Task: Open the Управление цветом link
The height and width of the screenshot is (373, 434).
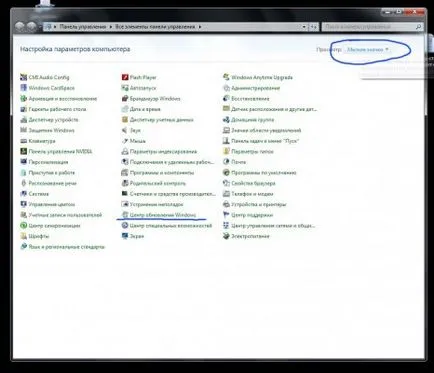Action: coord(52,204)
